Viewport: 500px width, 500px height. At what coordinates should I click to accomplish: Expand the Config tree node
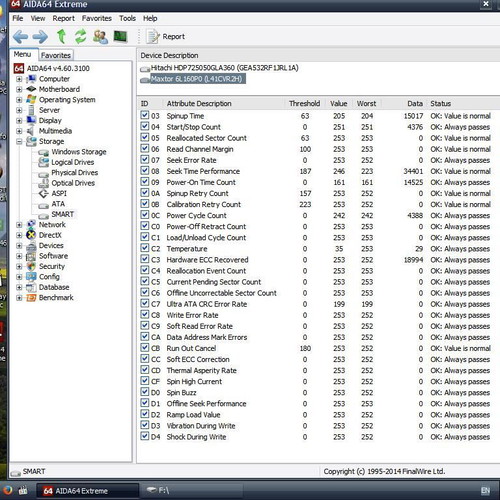point(19,277)
